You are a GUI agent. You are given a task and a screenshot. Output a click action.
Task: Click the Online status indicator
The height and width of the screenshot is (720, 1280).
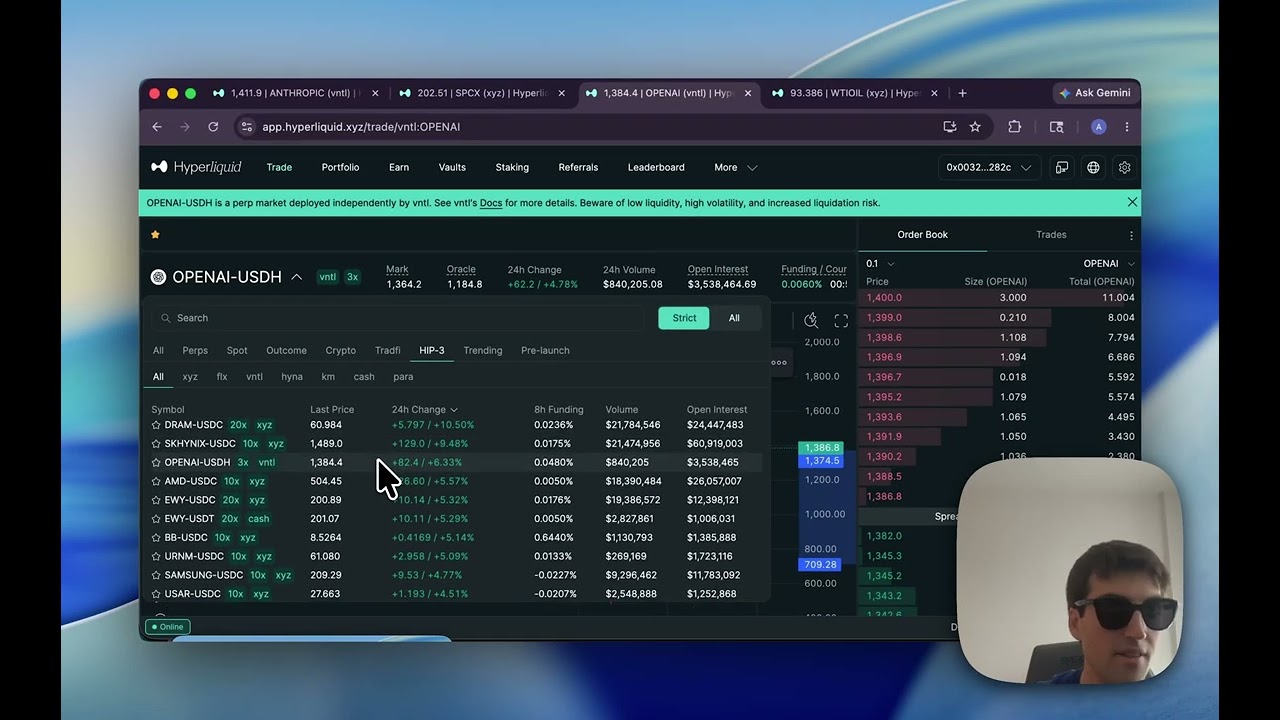(166, 627)
